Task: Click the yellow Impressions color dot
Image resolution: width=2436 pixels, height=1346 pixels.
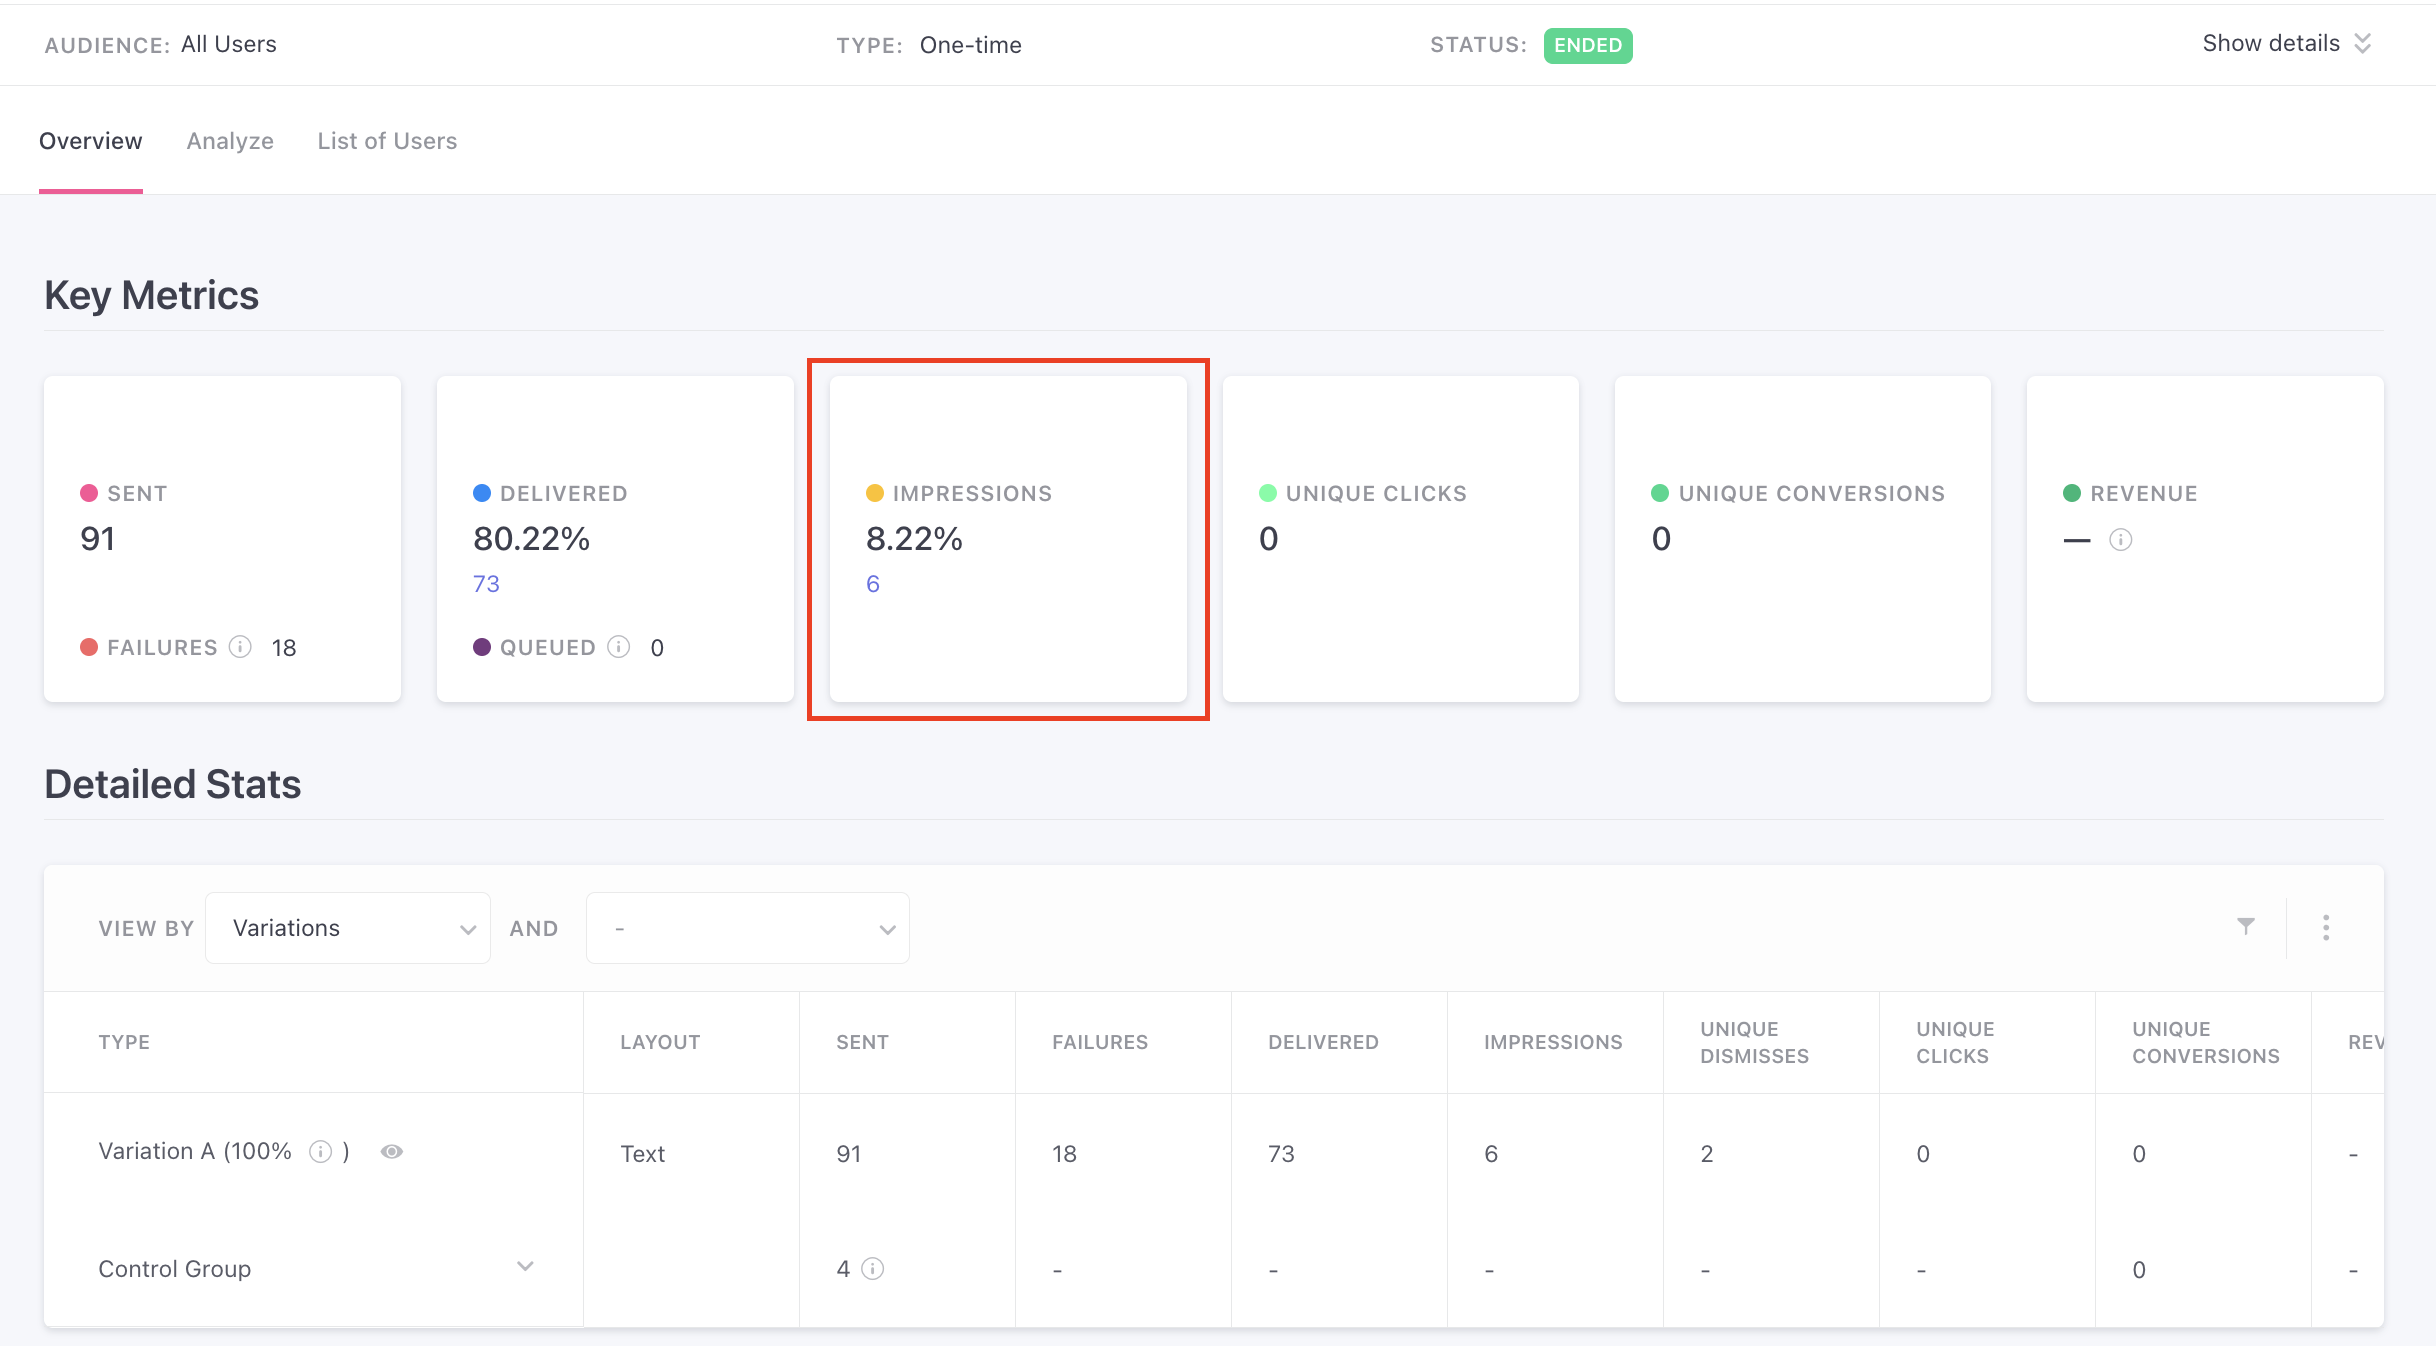Action: tap(875, 493)
